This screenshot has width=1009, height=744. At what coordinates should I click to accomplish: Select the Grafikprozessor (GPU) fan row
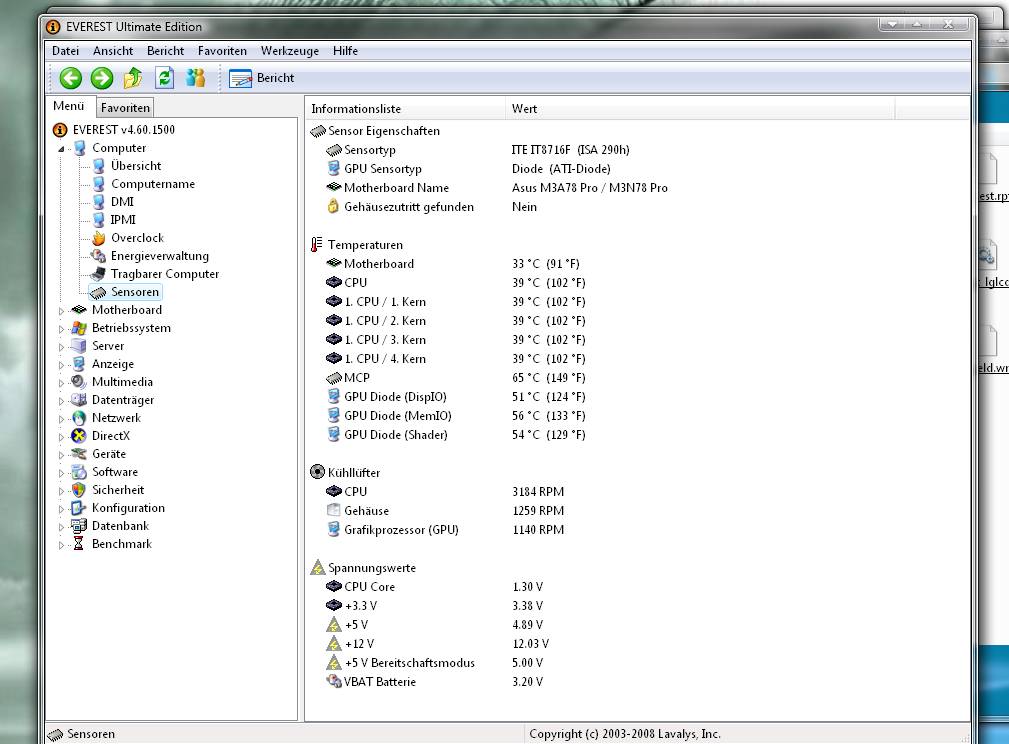point(637,530)
